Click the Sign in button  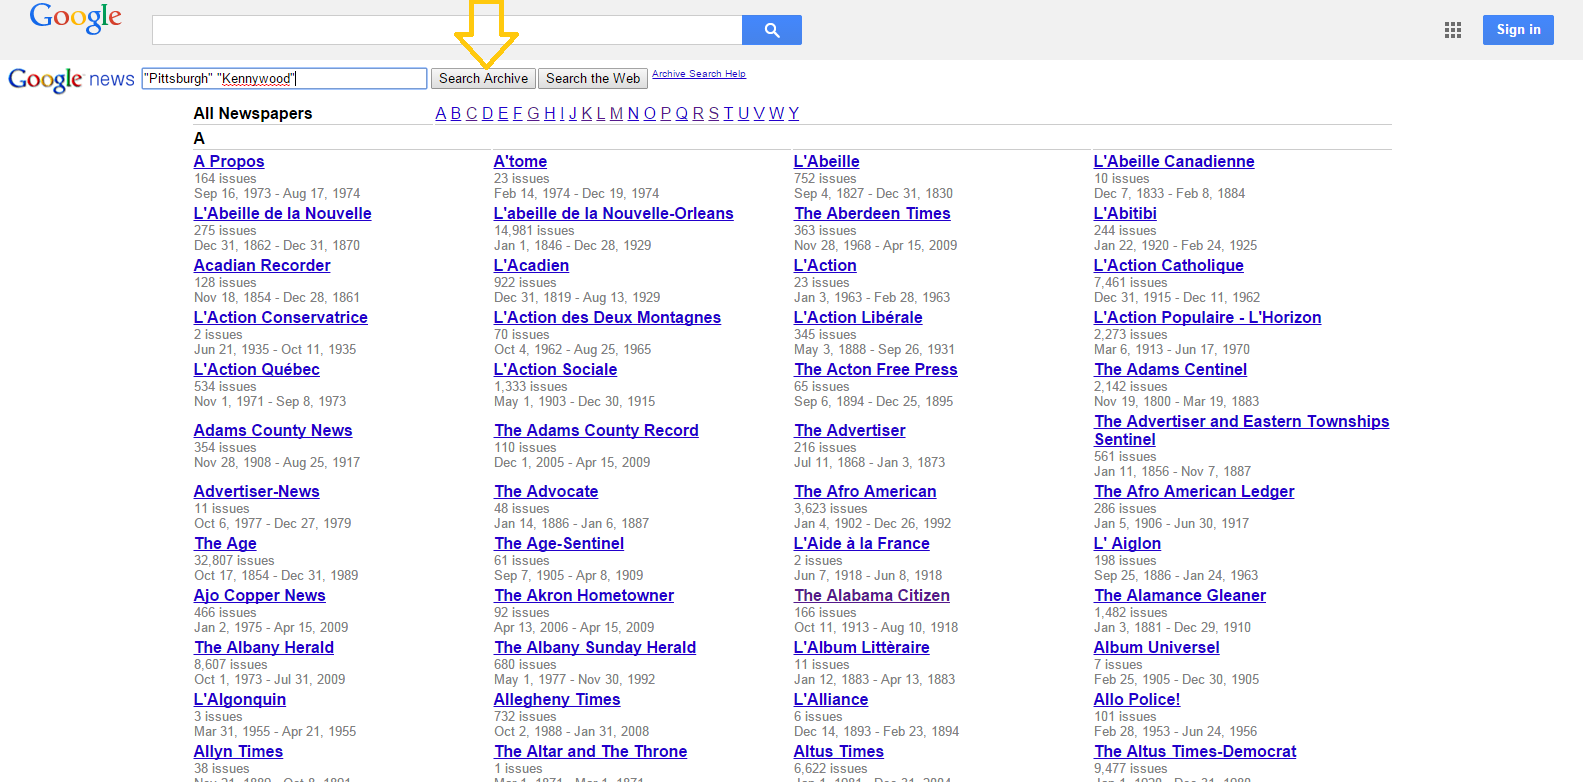click(x=1518, y=30)
